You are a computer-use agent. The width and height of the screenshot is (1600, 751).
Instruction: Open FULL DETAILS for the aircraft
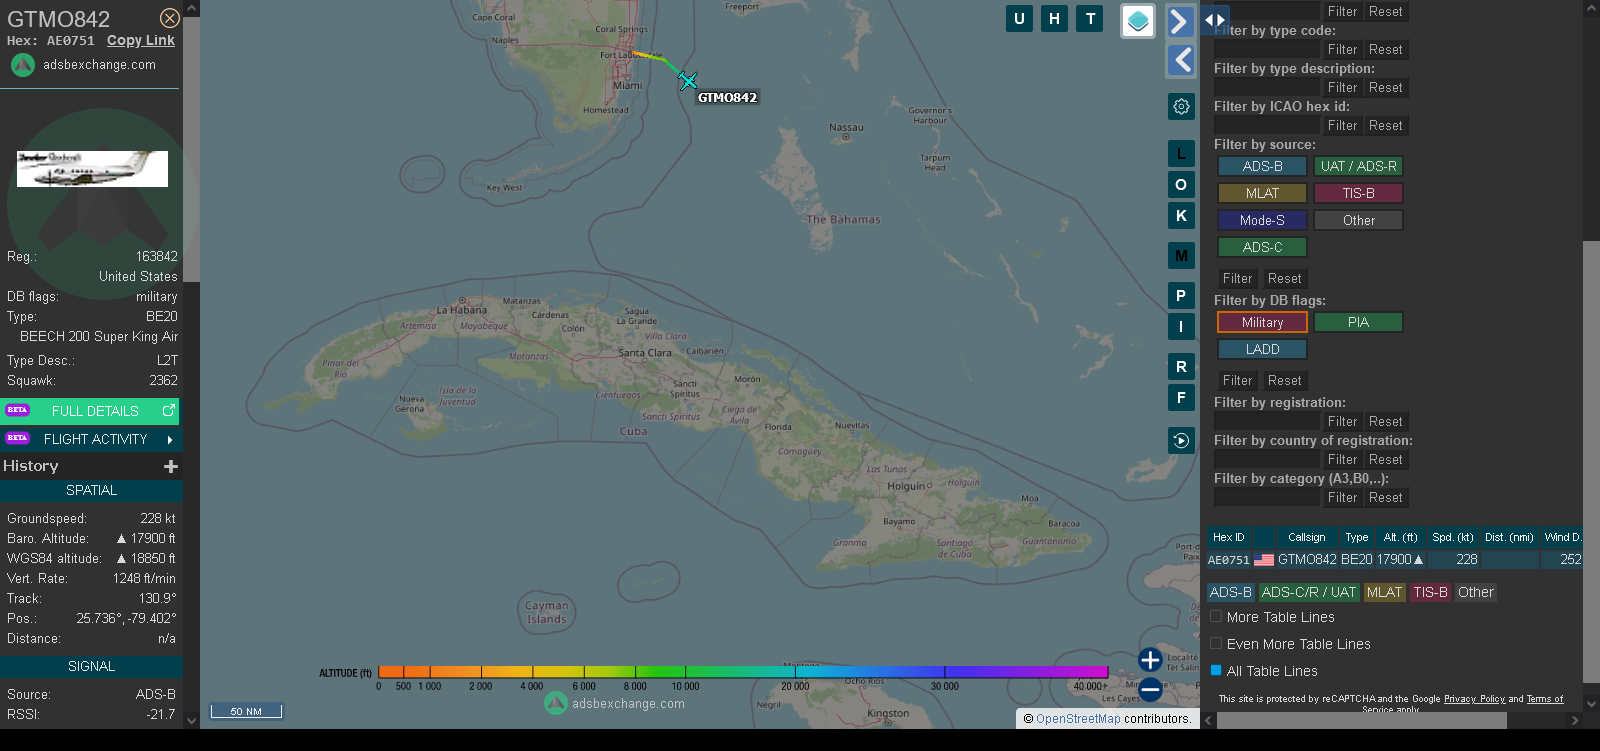pyautogui.click(x=91, y=411)
